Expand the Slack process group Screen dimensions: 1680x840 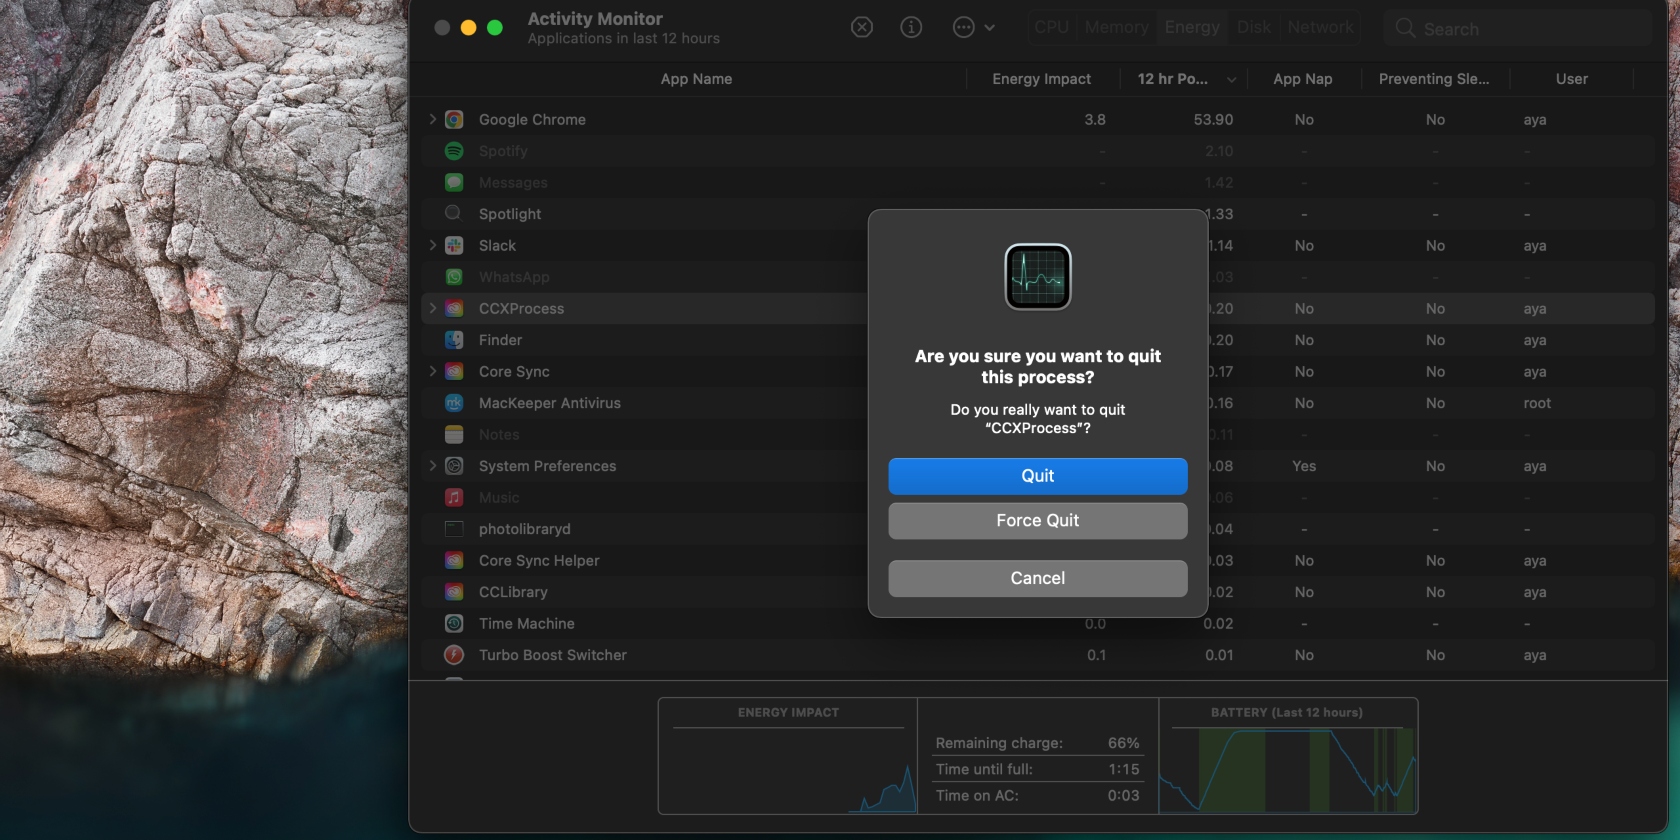(x=432, y=245)
